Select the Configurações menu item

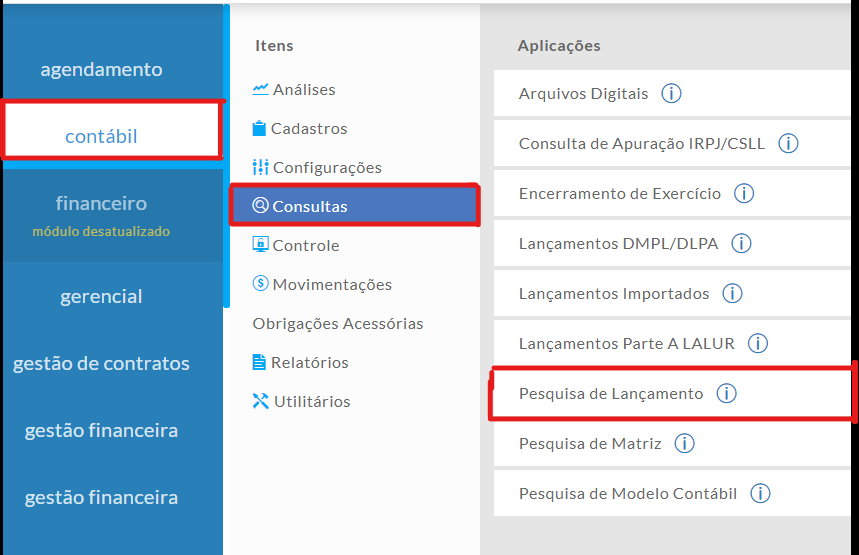click(x=327, y=168)
